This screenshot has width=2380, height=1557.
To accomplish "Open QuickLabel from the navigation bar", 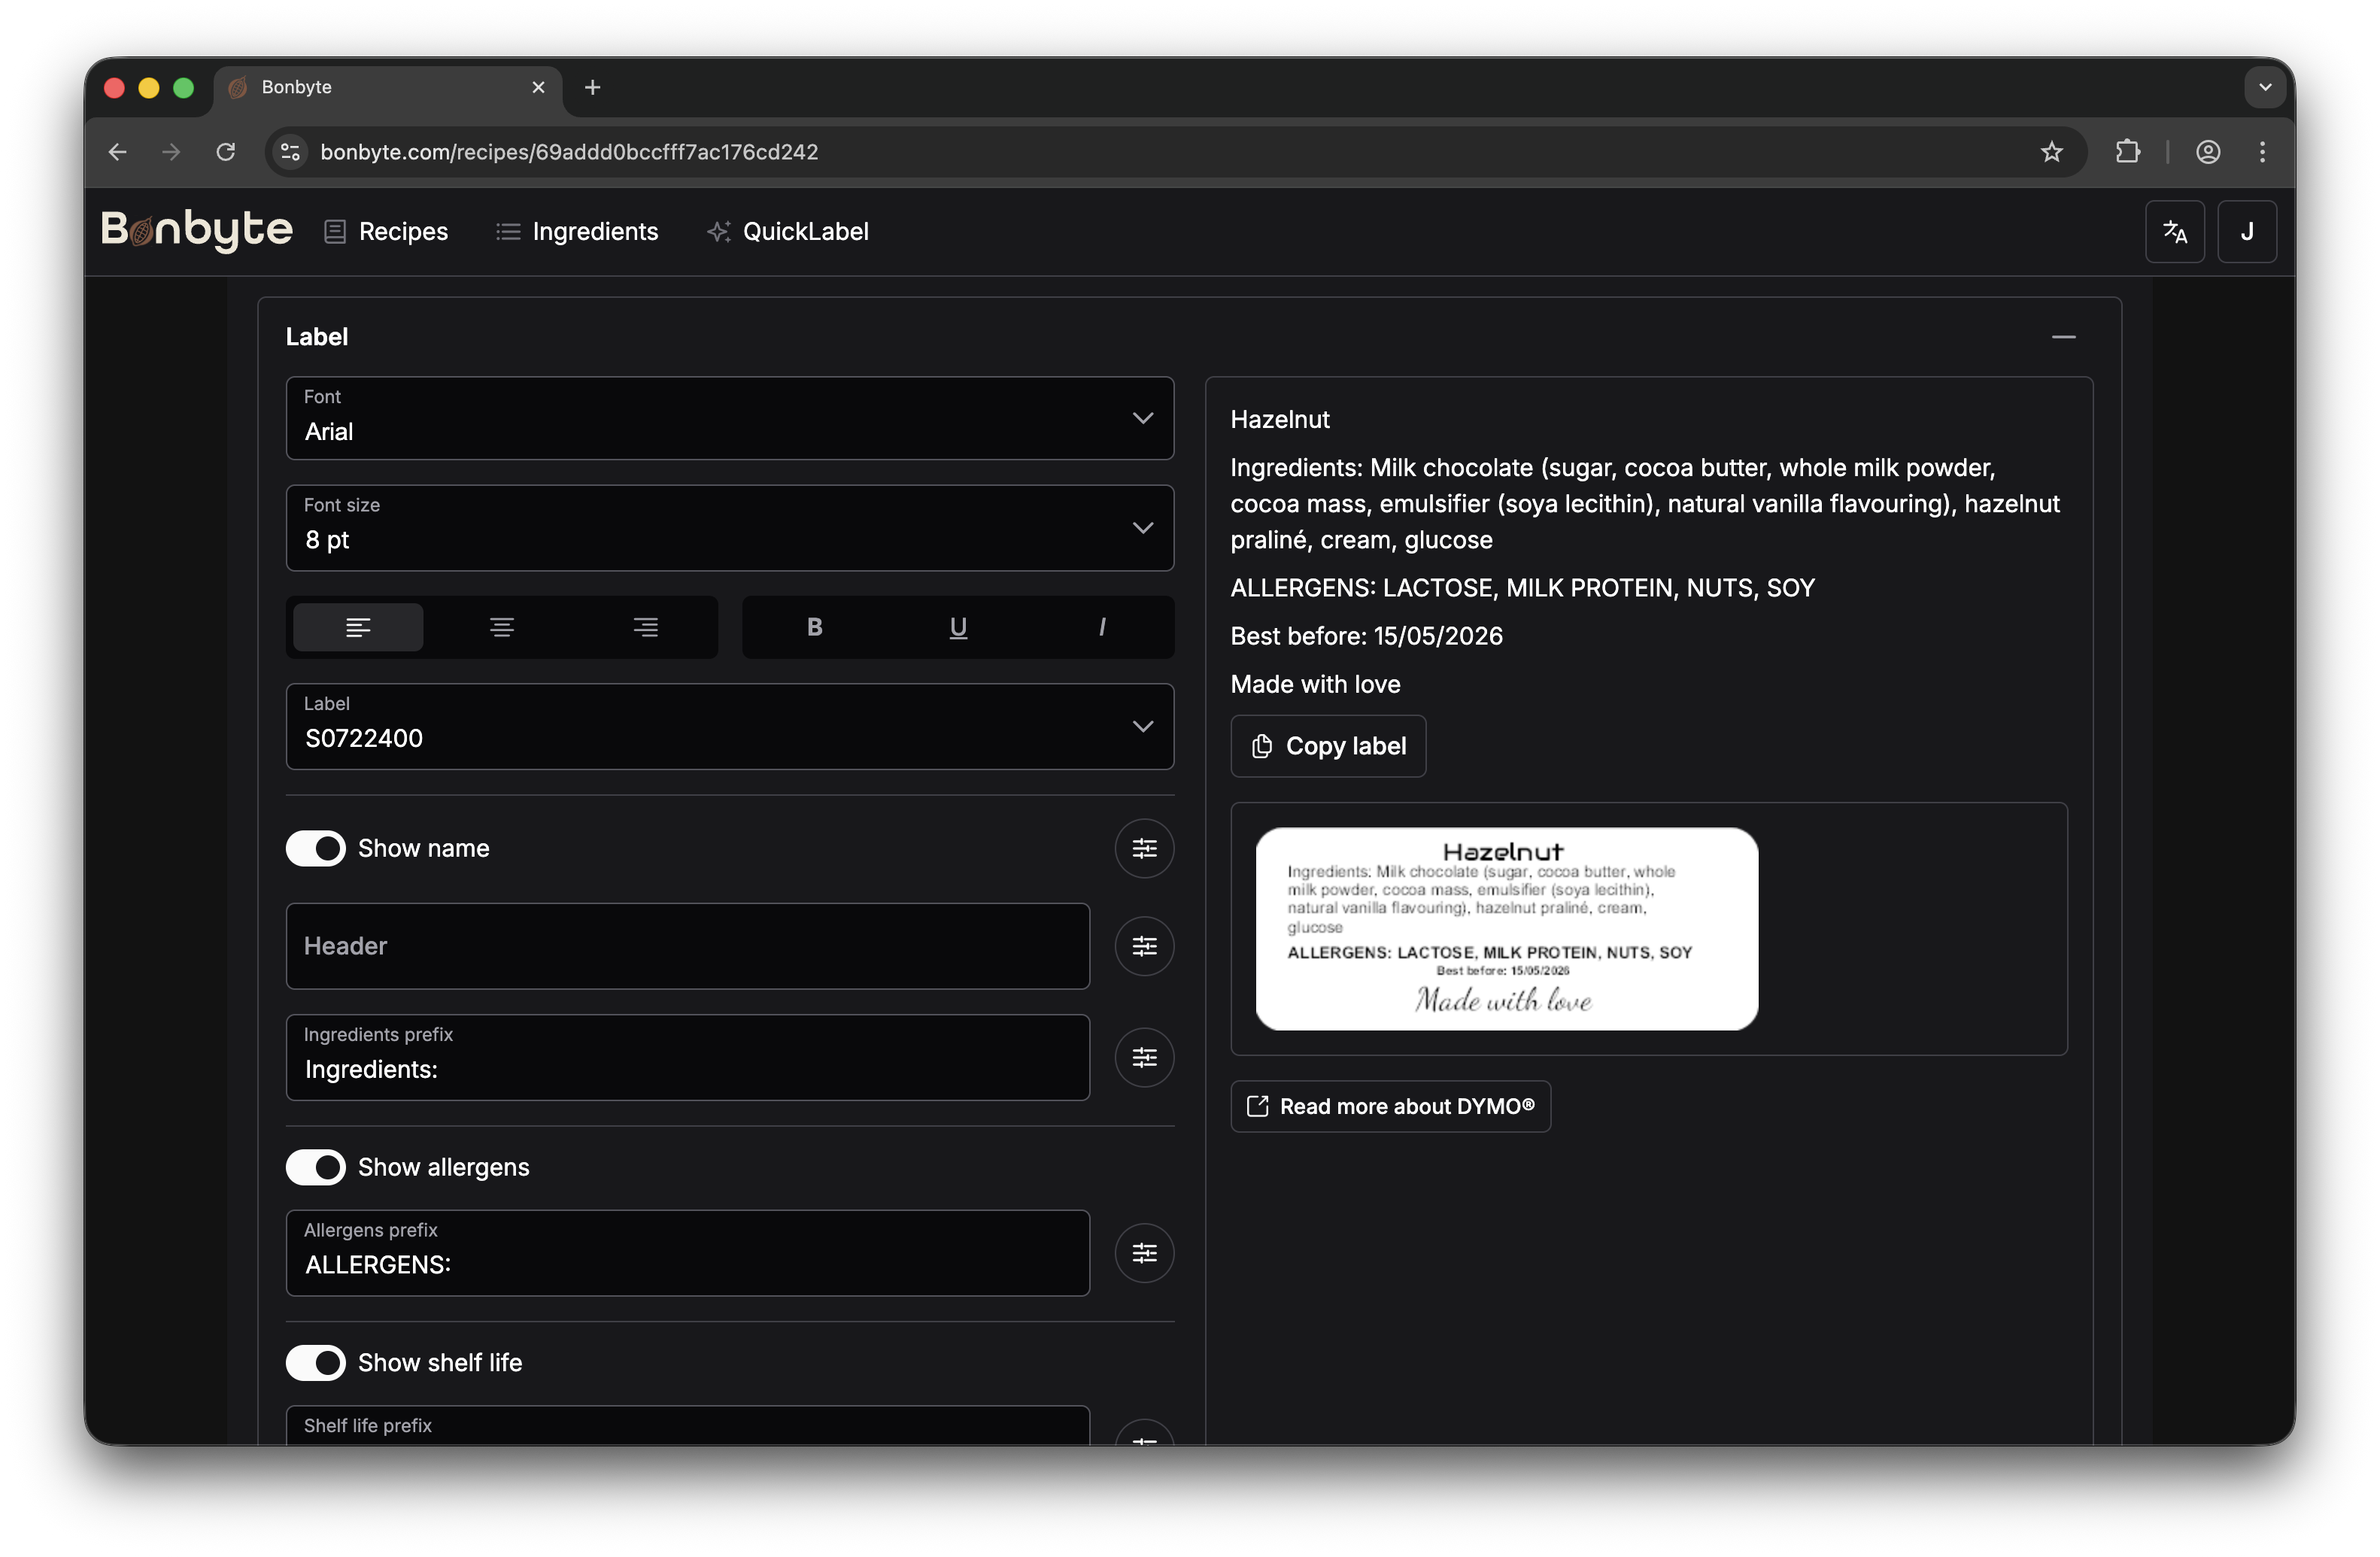I will click(x=789, y=231).
